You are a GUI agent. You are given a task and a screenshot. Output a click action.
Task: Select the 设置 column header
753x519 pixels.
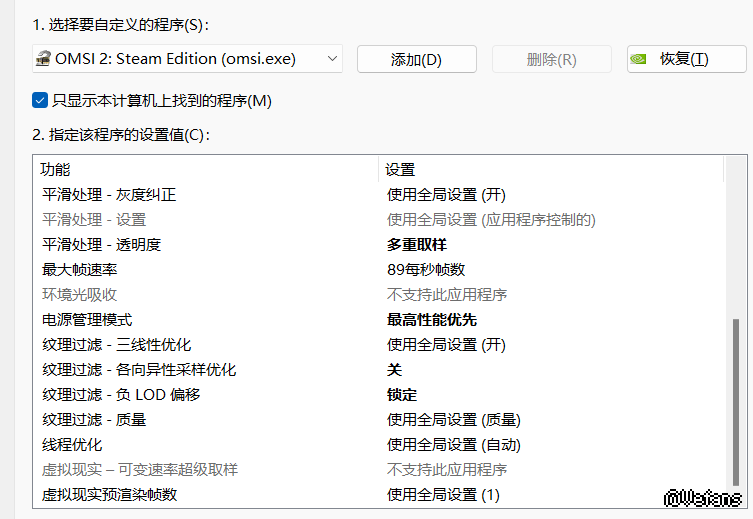400,169
